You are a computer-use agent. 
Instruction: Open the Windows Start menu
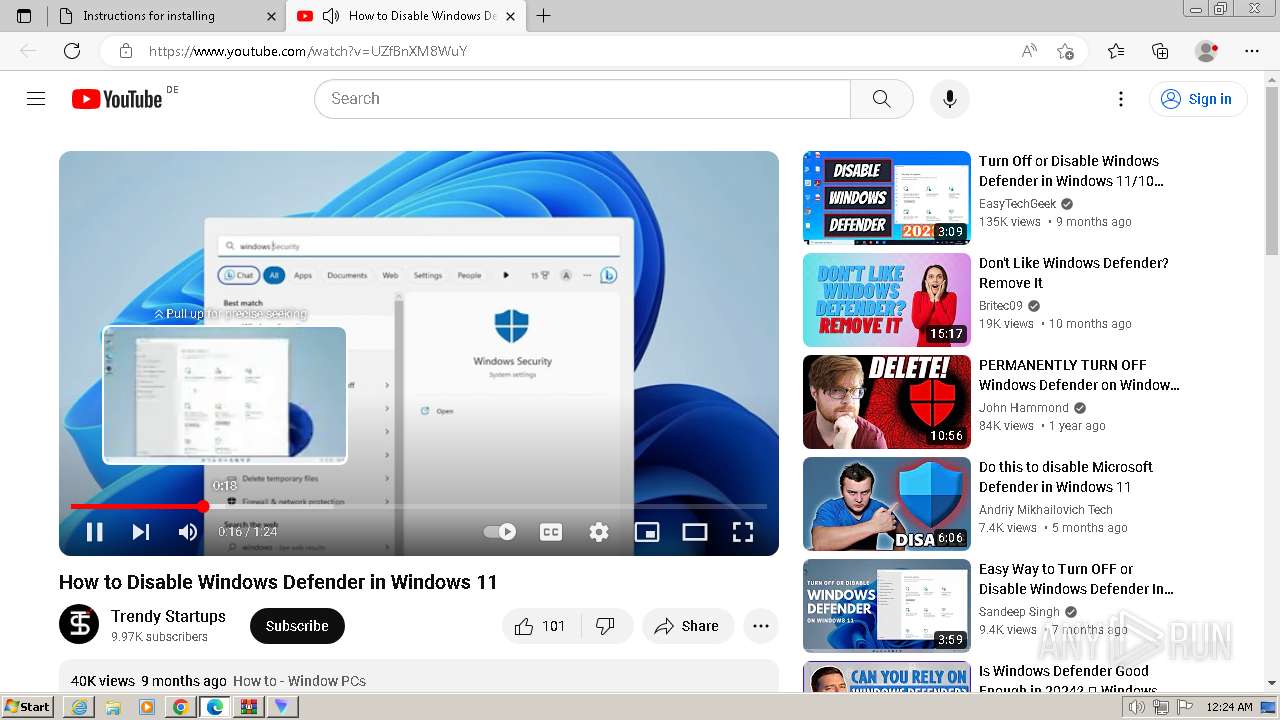[28, 707]
